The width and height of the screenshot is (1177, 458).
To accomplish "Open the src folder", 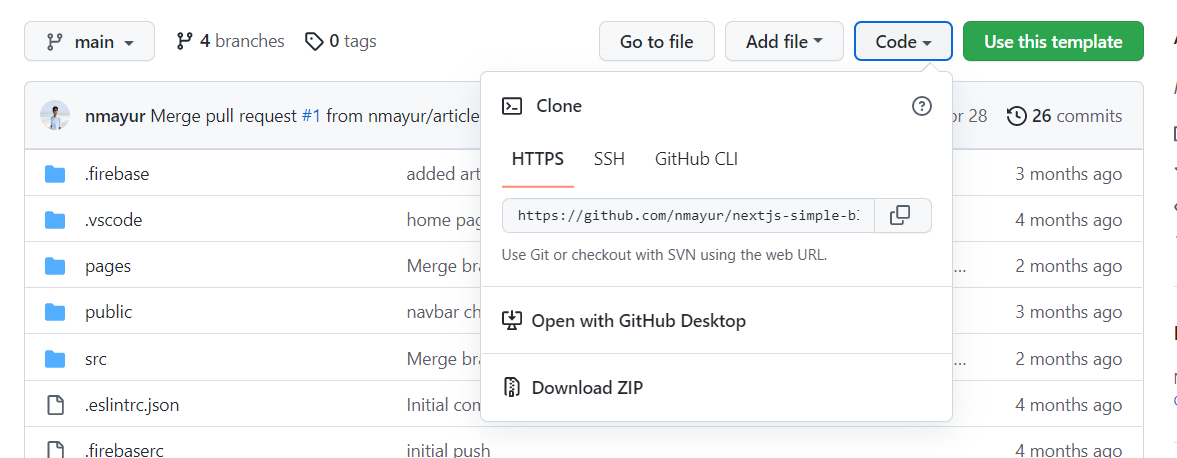I will click(x=95, y=359).
